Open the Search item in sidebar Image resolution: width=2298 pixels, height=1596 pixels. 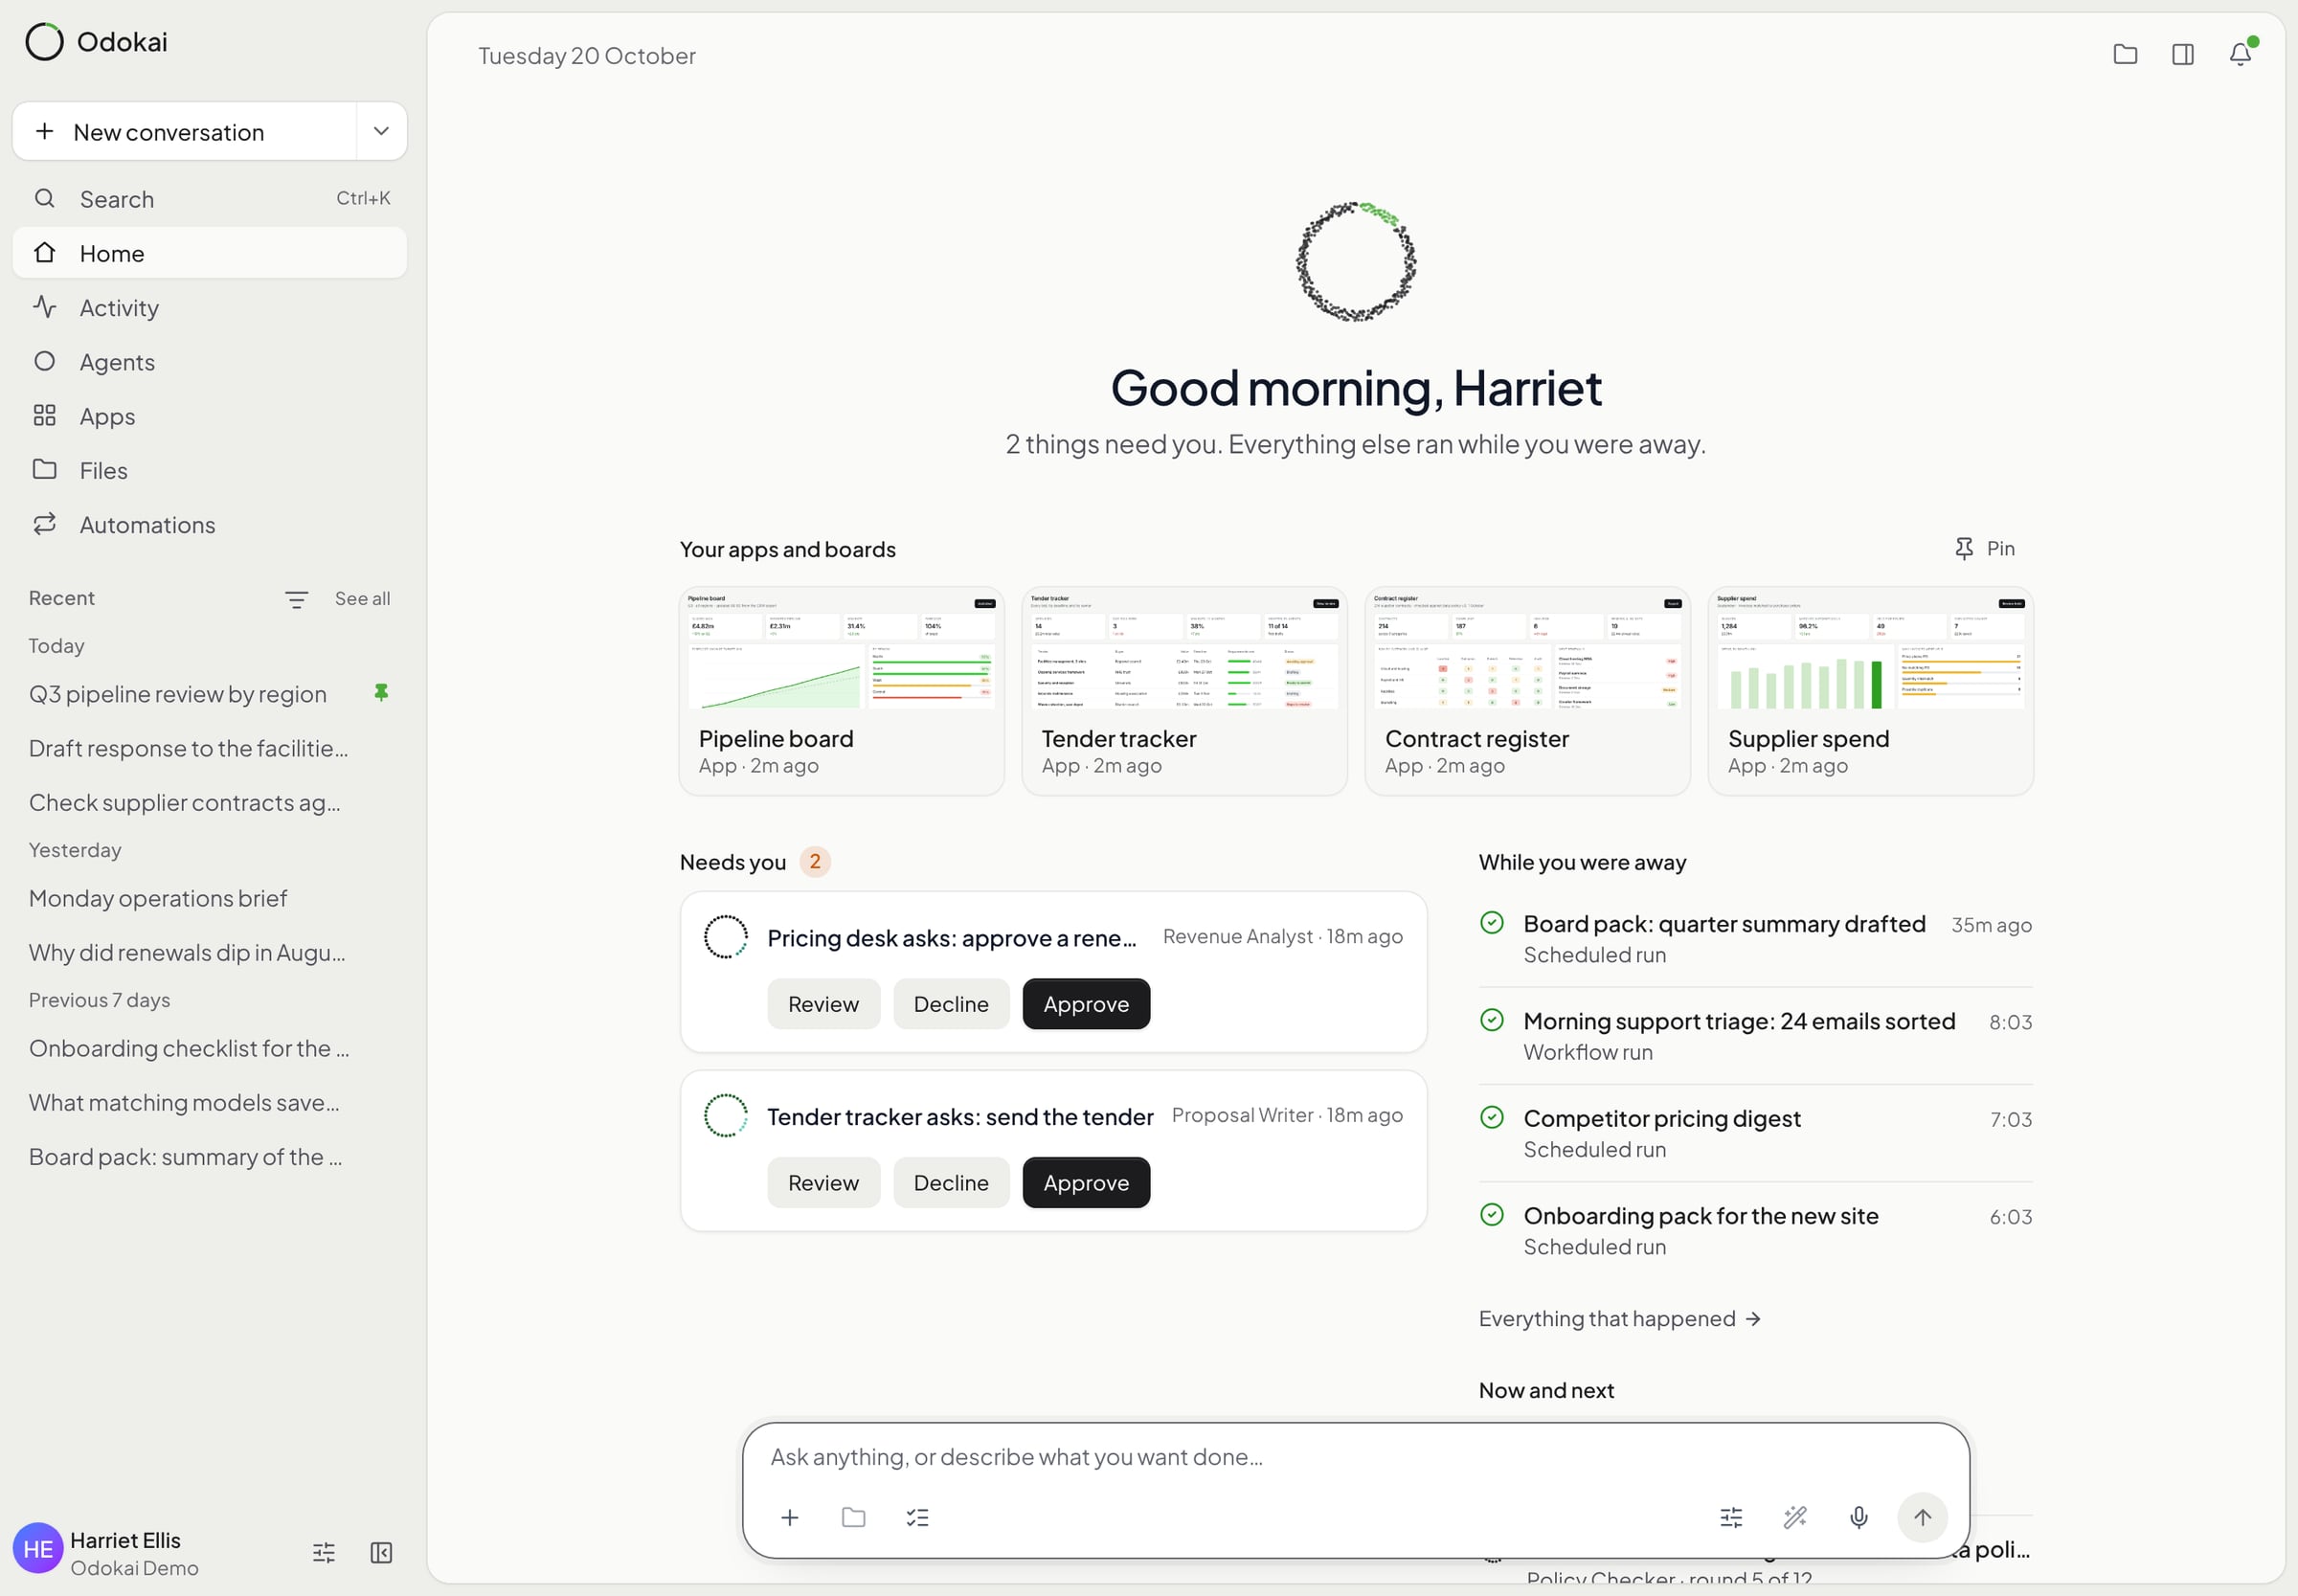210,198
